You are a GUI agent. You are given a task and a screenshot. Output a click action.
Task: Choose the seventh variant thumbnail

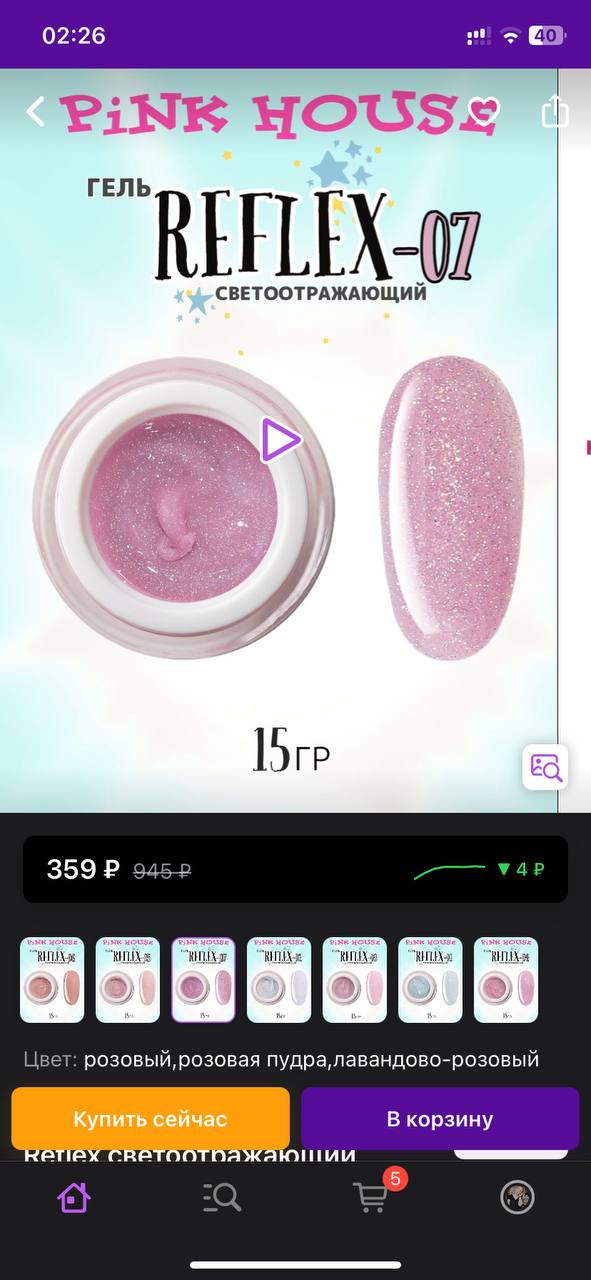[506, 980]
